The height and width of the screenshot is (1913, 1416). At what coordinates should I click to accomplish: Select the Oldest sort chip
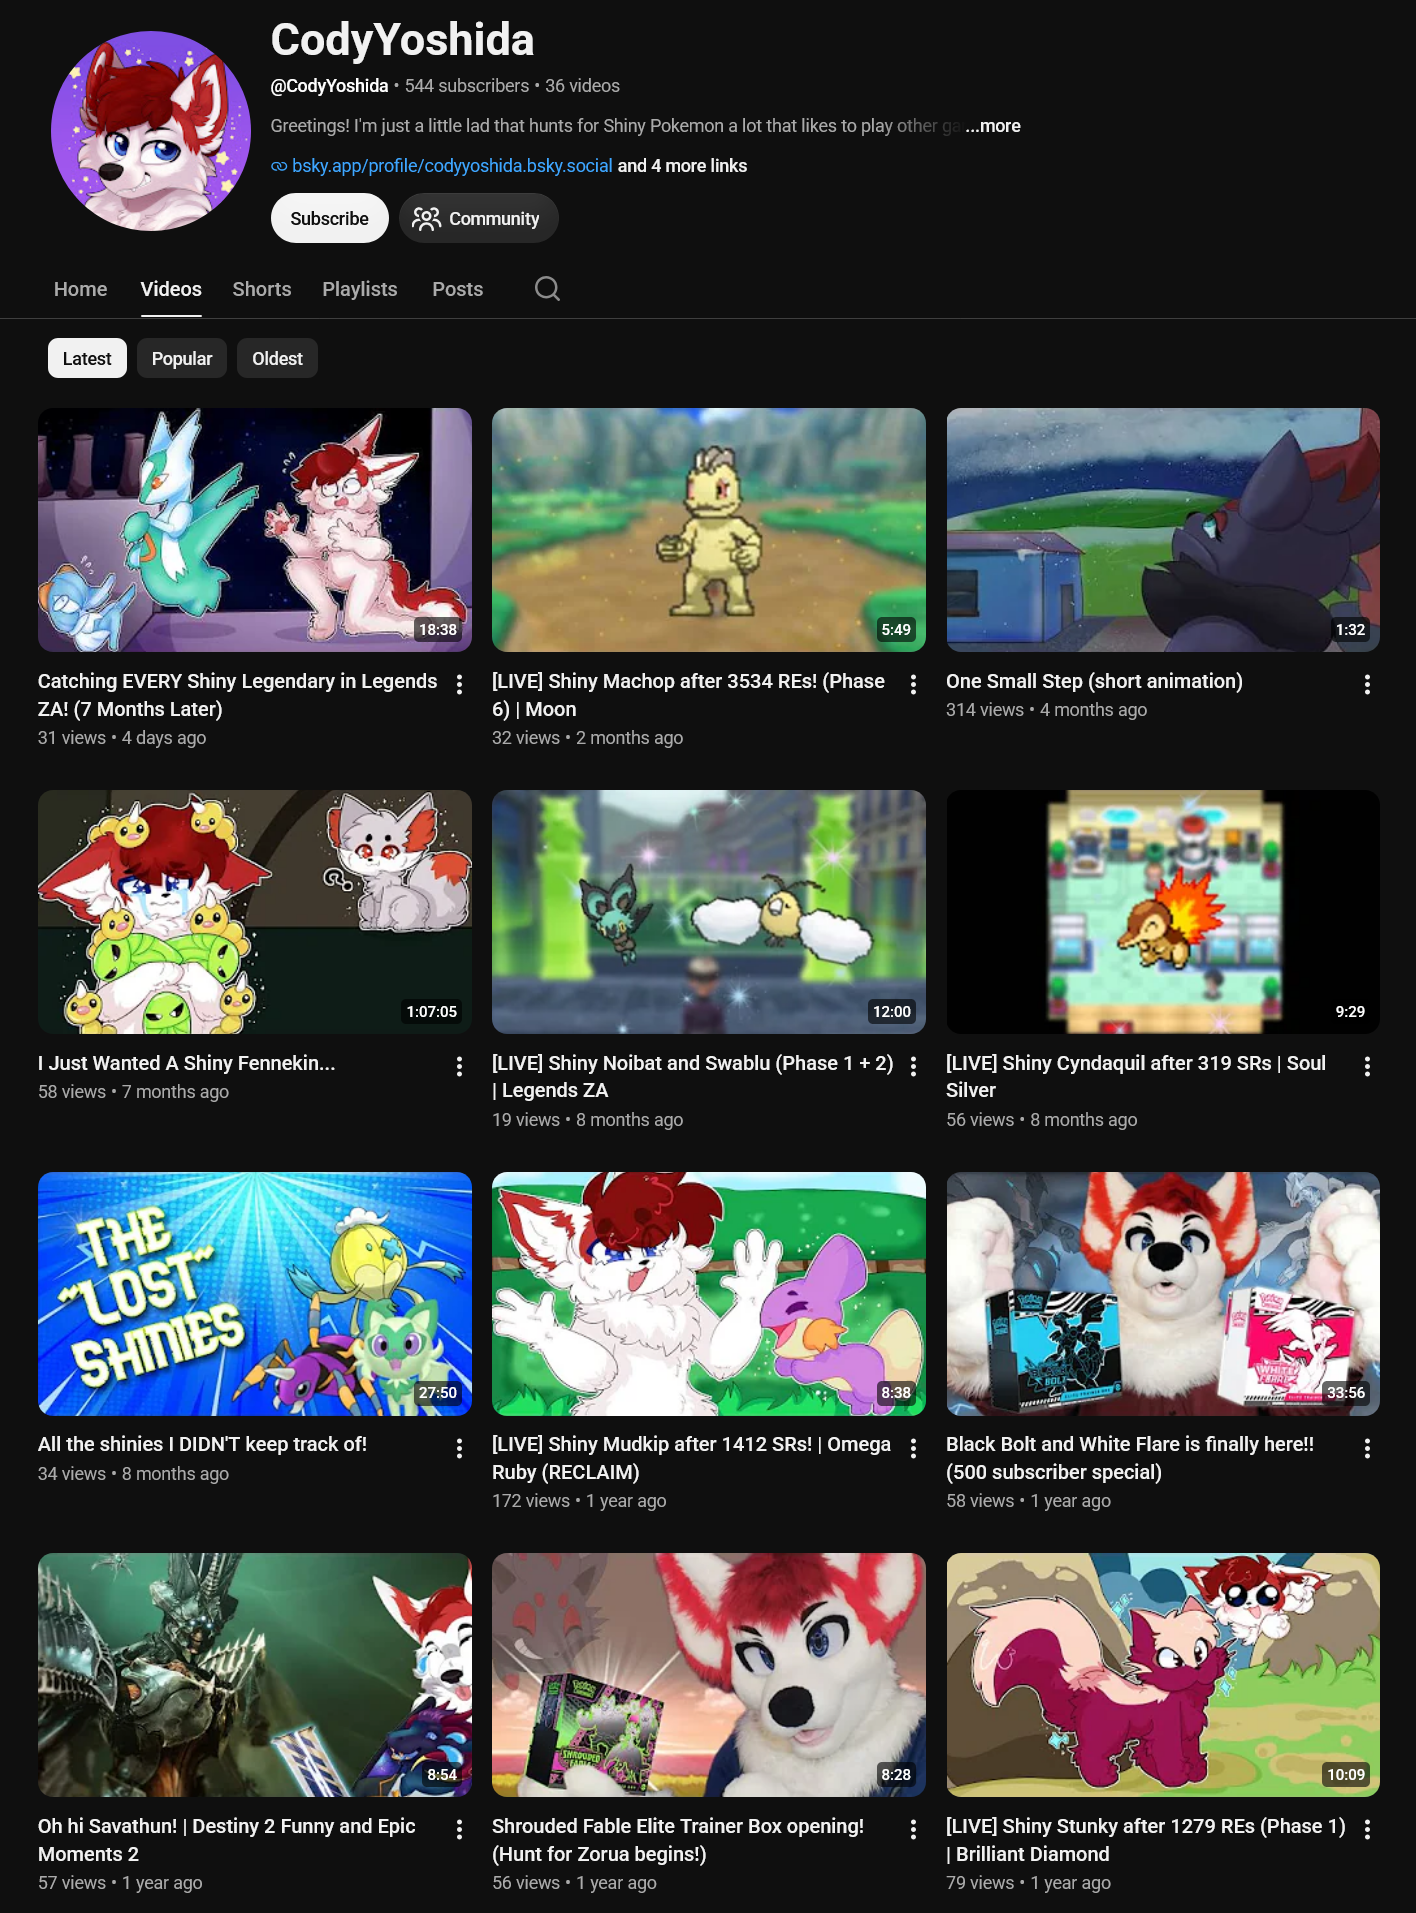(277, 358)
